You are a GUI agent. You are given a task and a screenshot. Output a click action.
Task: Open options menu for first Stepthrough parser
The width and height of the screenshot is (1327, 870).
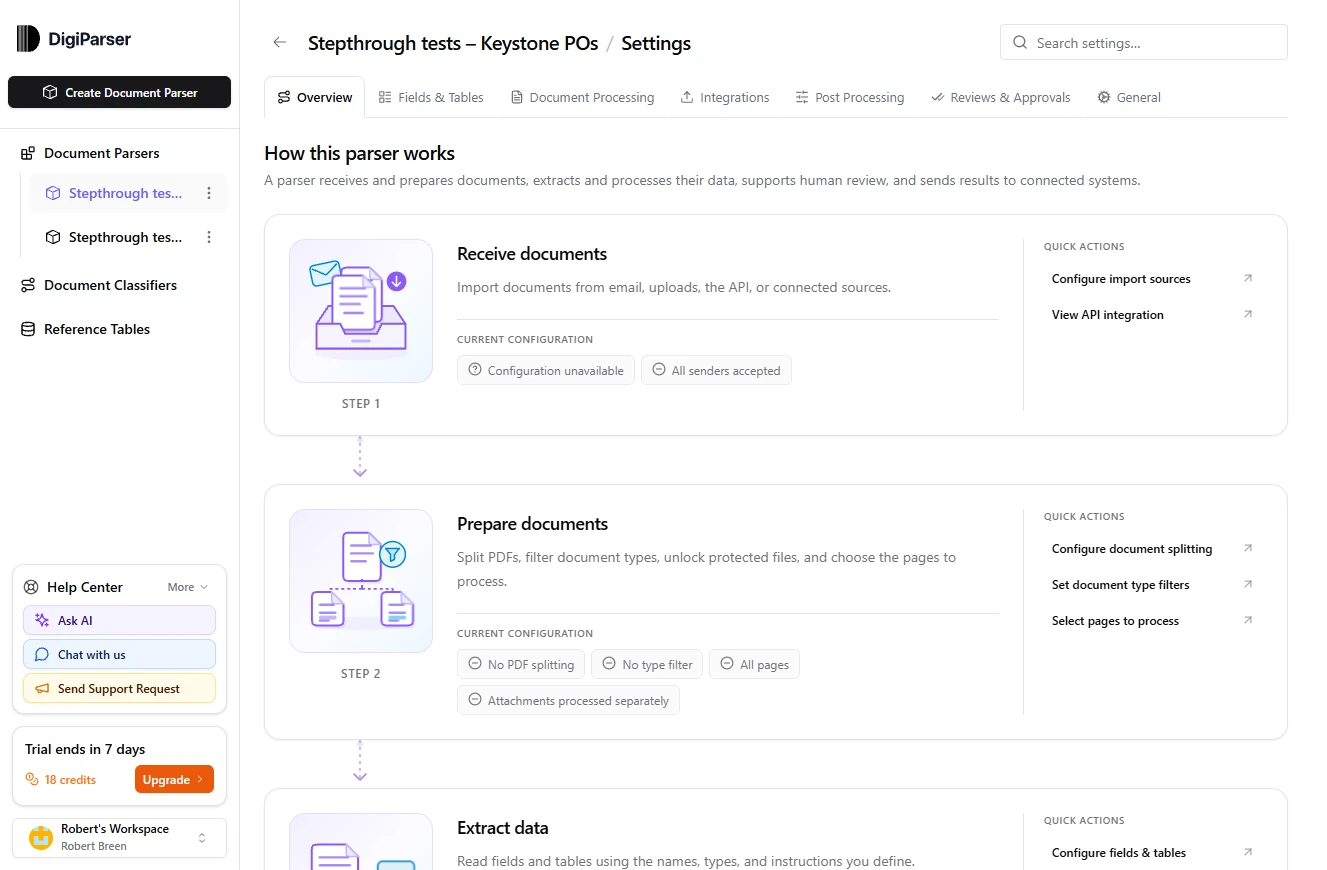click(x=209, y=193)
